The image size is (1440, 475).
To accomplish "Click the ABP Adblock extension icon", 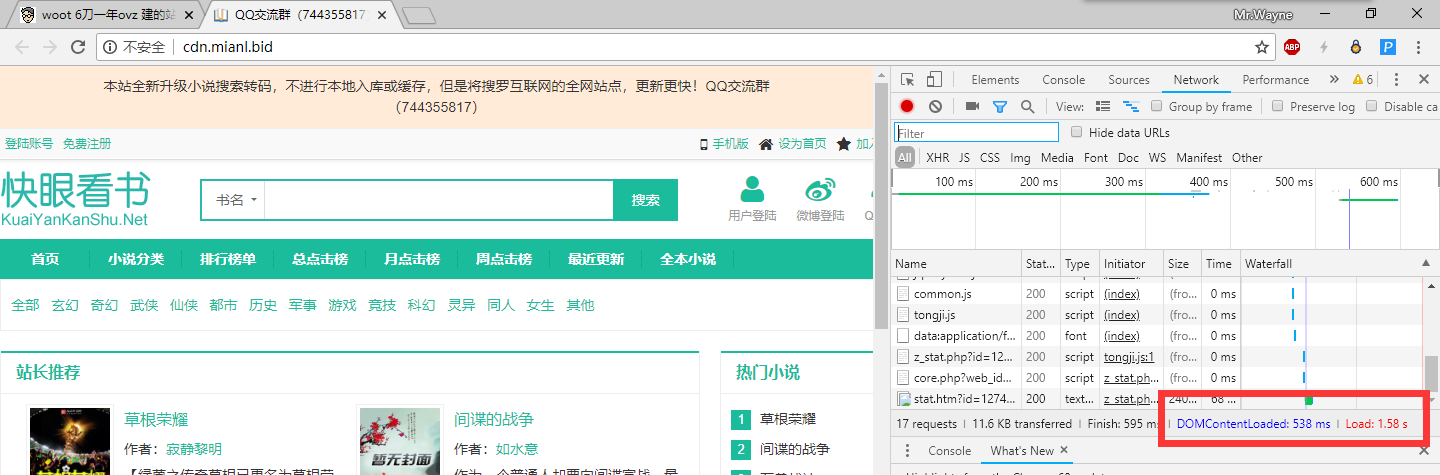I will pyautogui.click(x=1292, y=47).
